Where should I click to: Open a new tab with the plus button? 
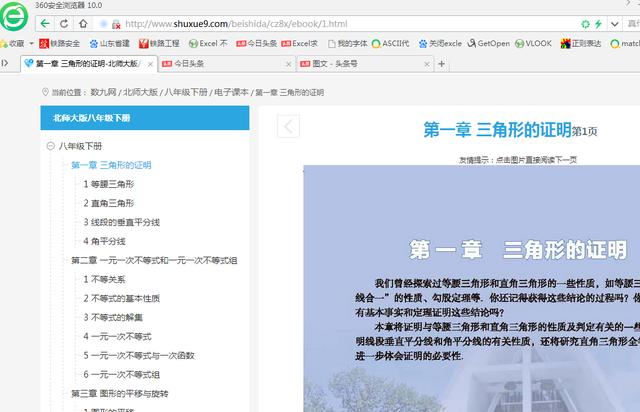point(442,64)
